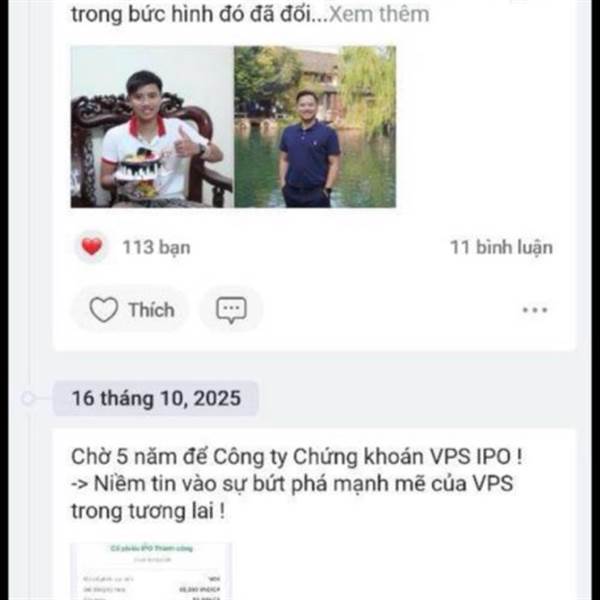The image size is (600, 600).
Task: Click the "Niềm tin vào sự bứt phá" line
Action: point(292,484)
